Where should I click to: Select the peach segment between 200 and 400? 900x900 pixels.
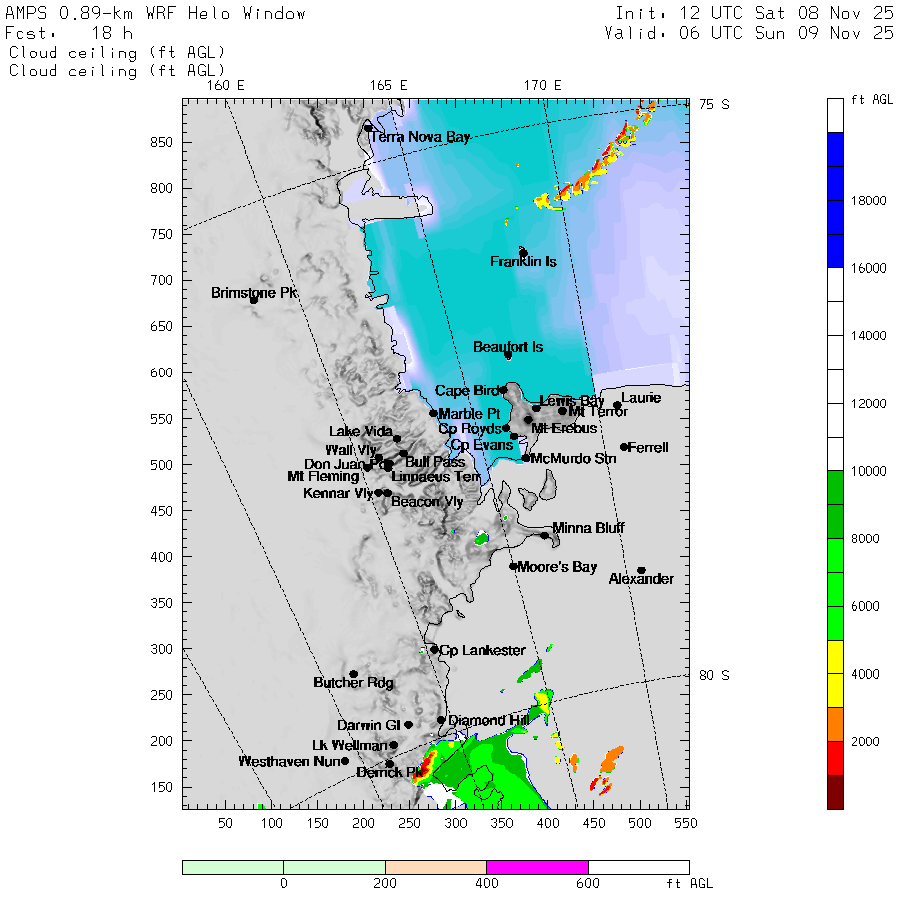[436, 867]
